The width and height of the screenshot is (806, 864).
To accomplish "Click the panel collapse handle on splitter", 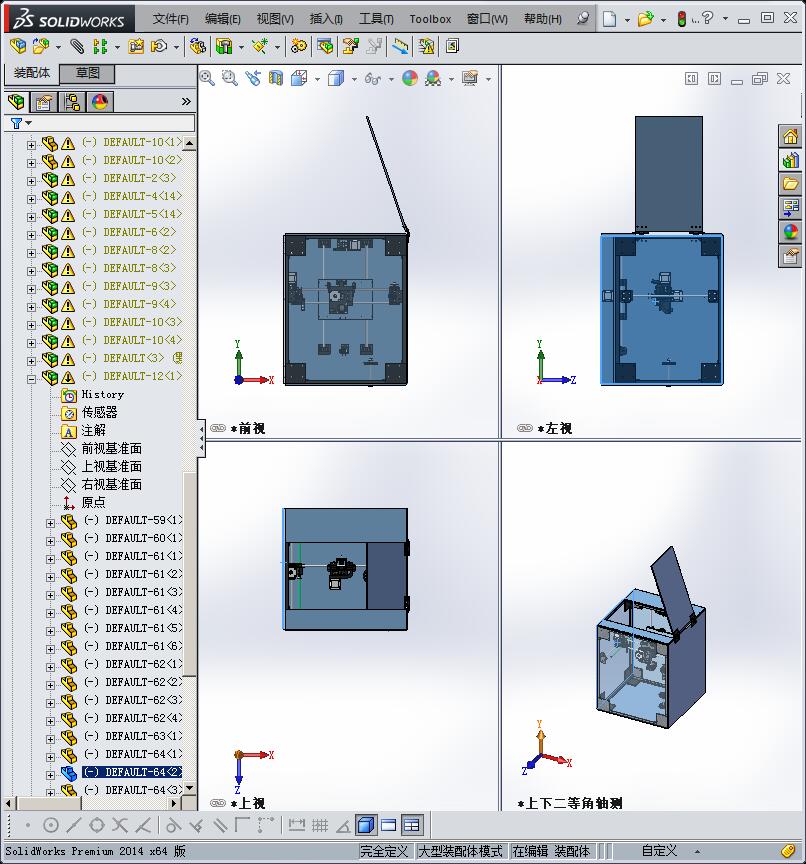I will 202,438.
